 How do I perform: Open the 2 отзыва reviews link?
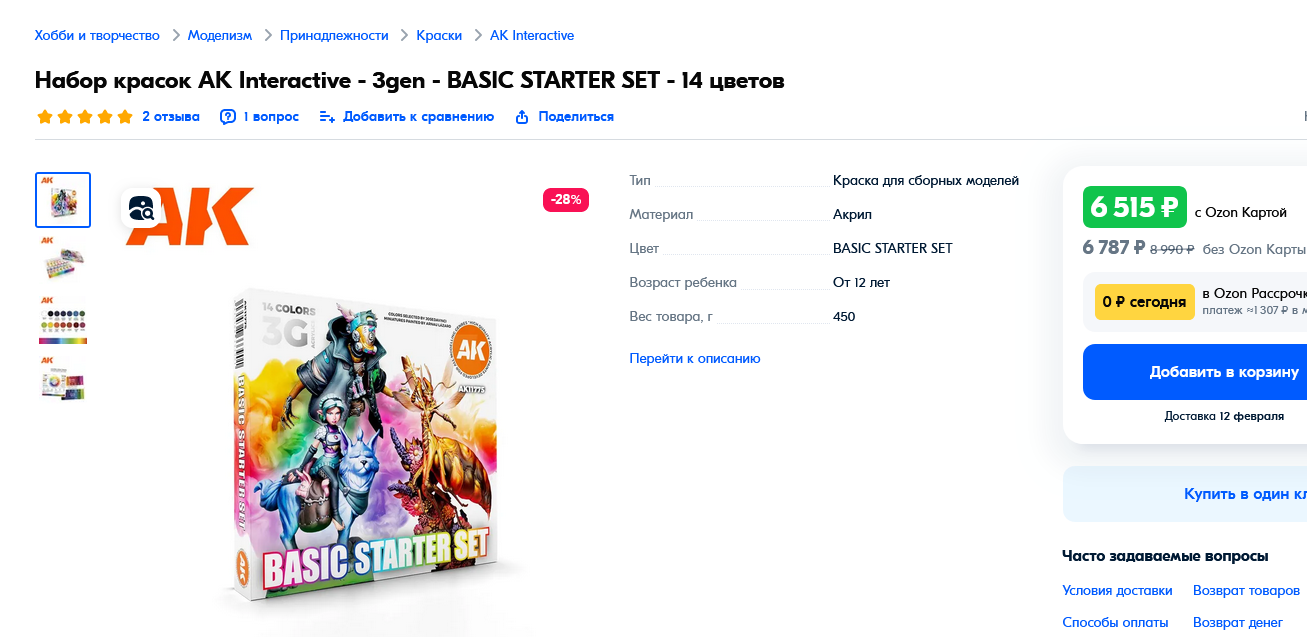[x=171, y=117]
